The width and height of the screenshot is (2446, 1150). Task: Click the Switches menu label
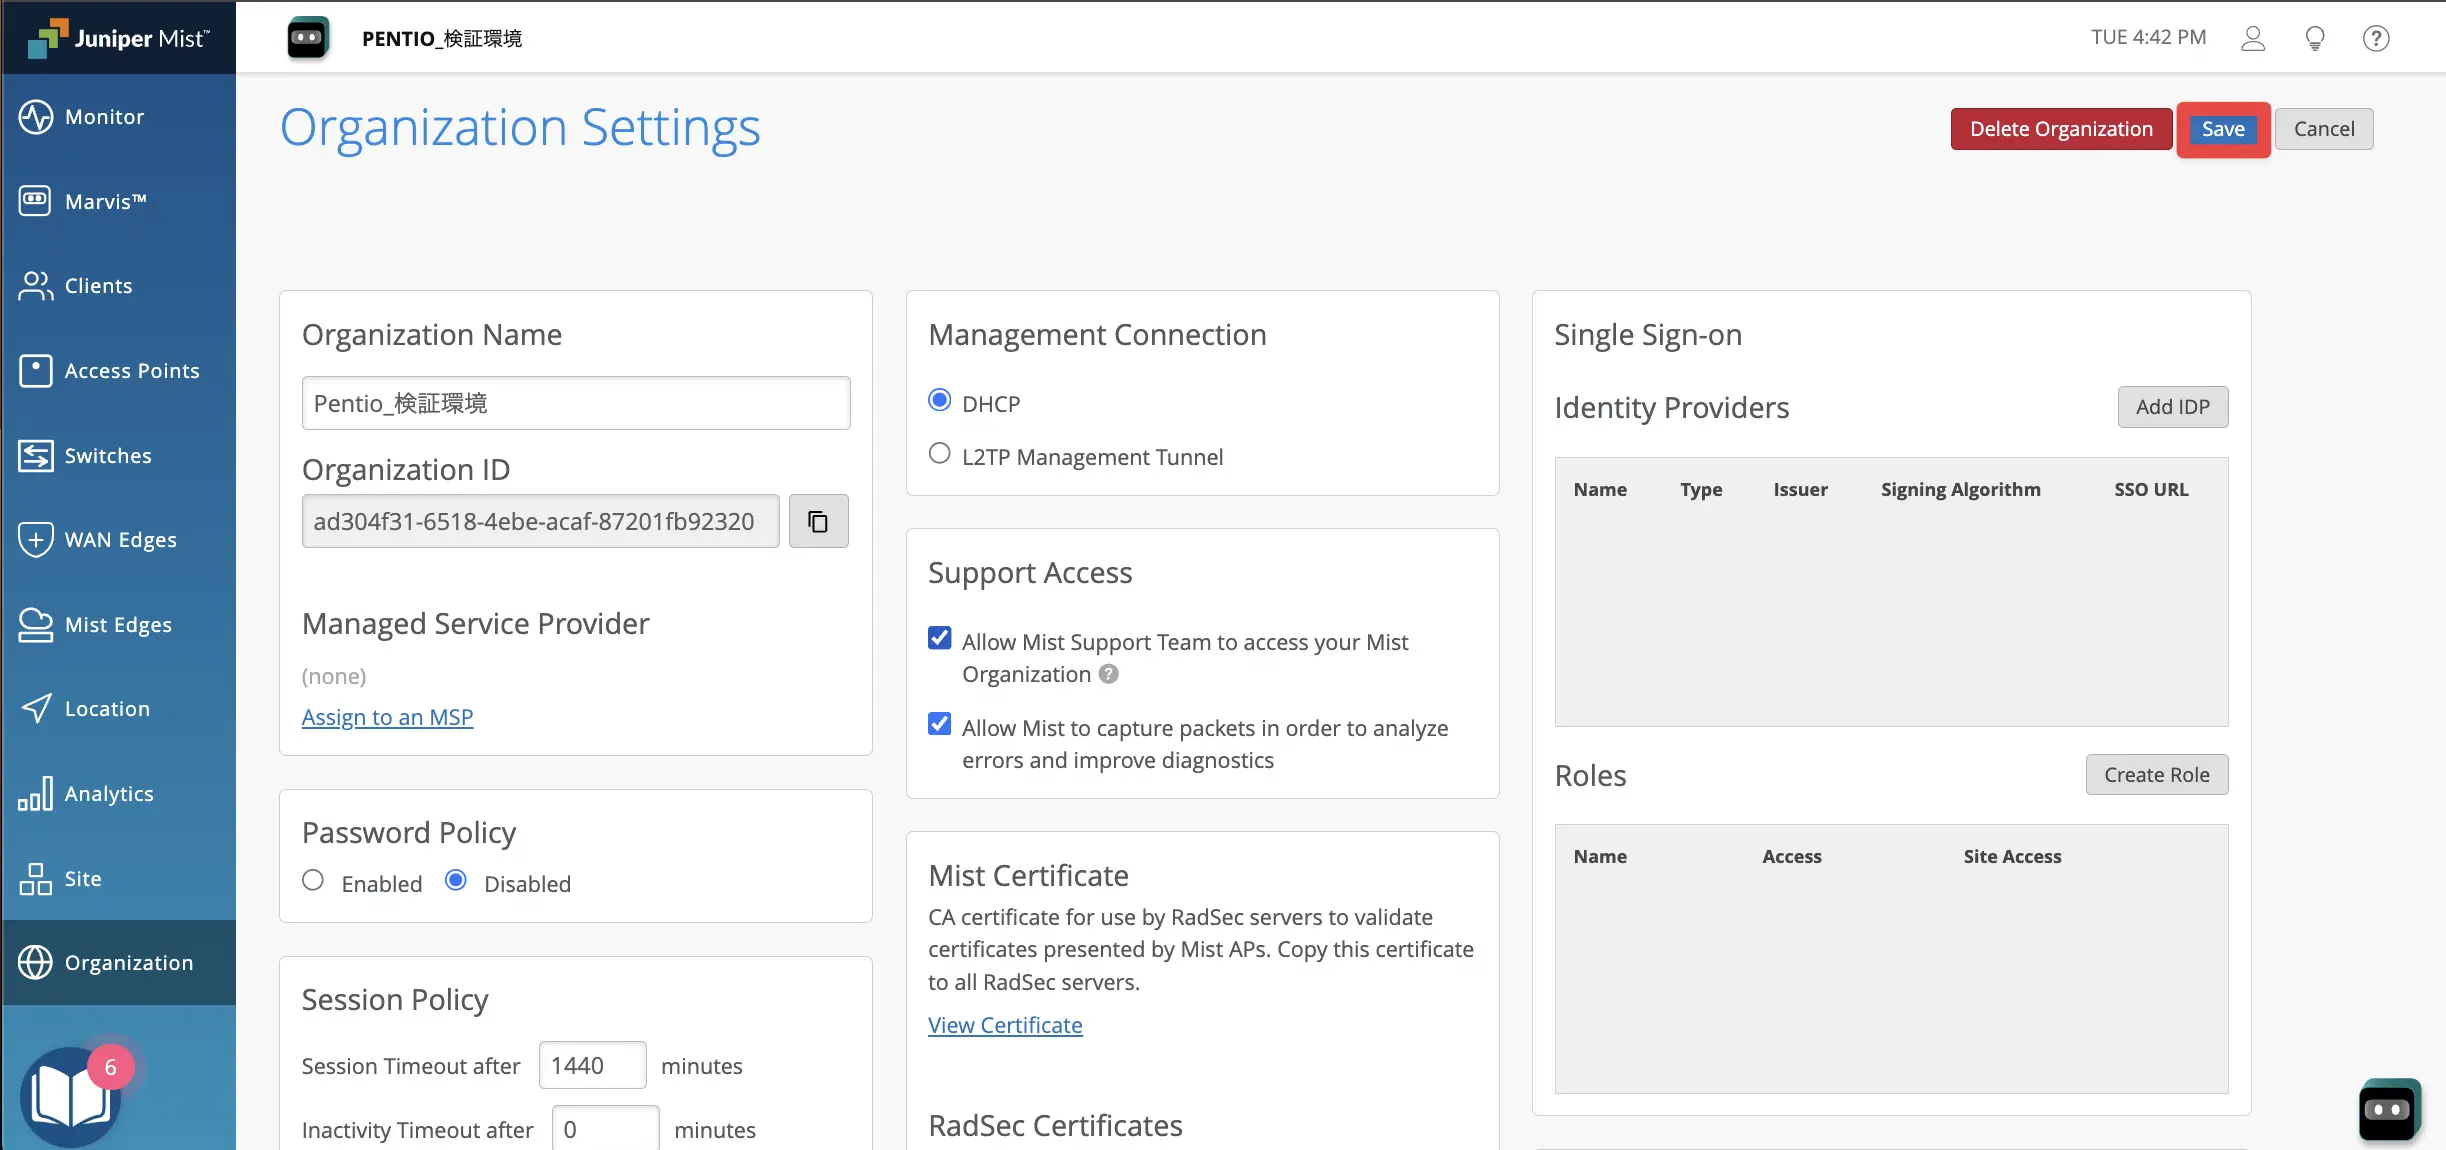pos(108,456)
